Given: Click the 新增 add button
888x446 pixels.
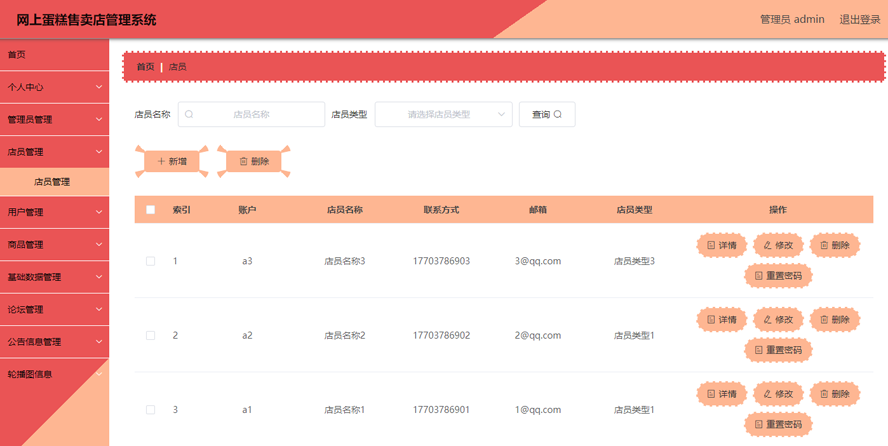Looking at the screenshot, I should point(172,161).
